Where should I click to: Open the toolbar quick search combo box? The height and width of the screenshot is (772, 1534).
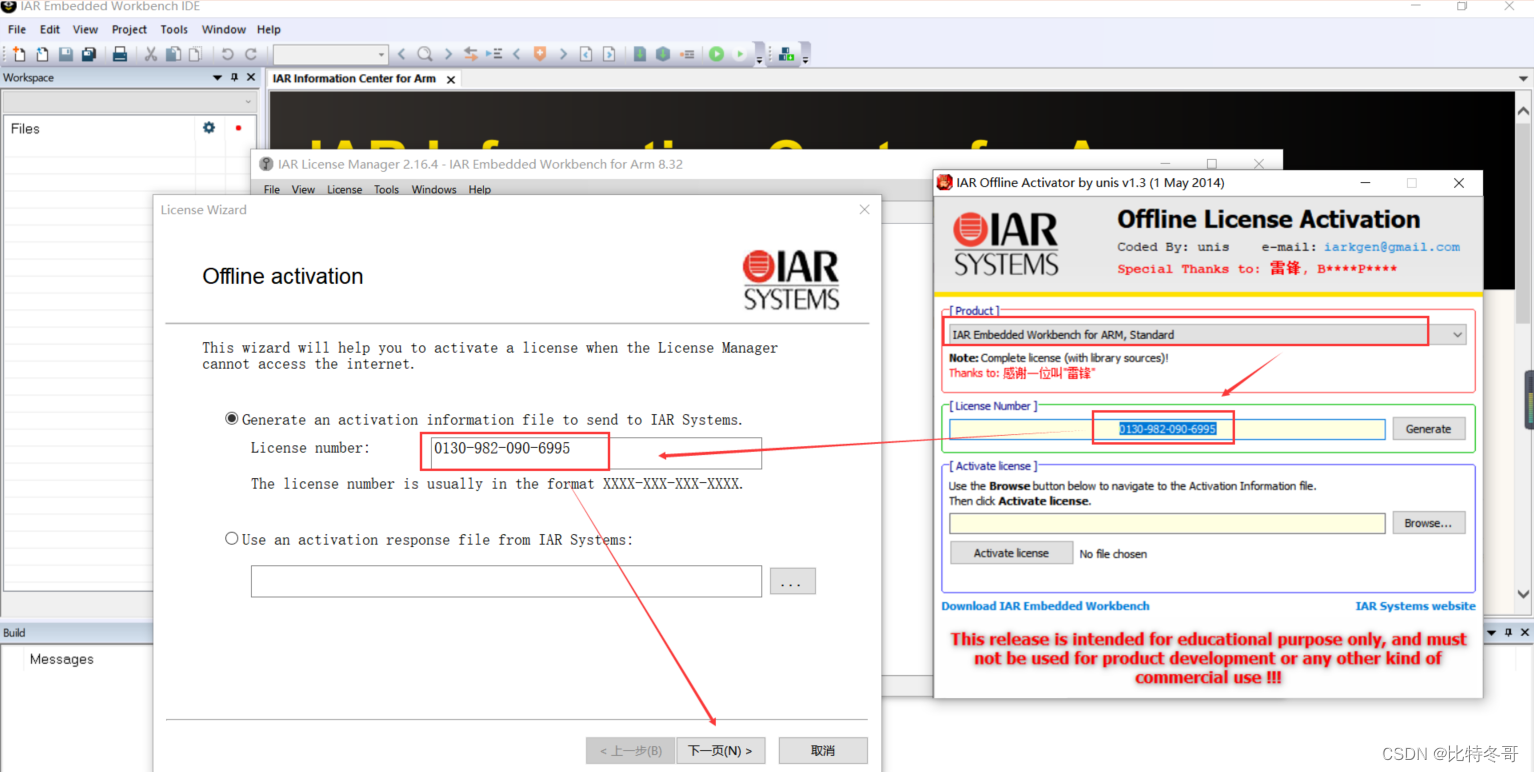click(330, 54)
